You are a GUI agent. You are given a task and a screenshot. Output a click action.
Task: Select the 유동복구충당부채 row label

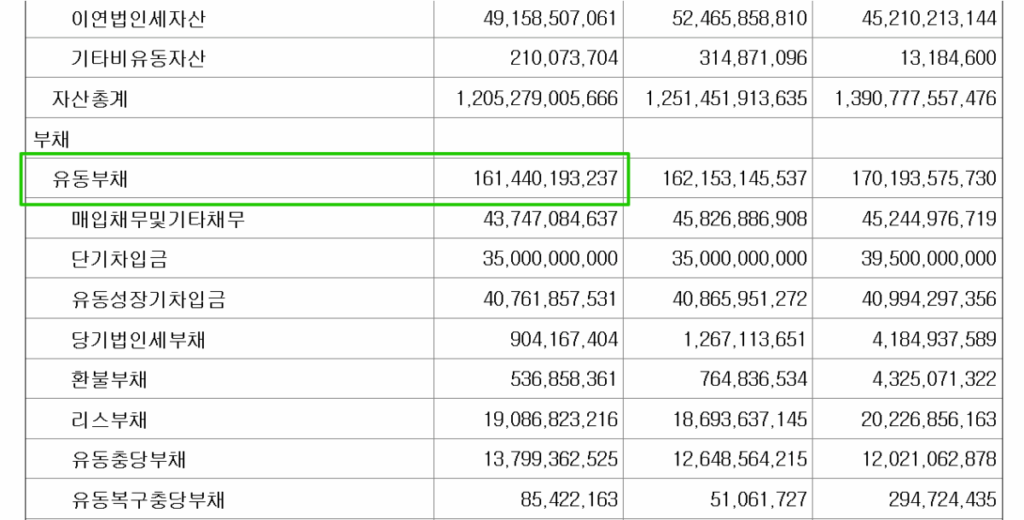[x=148, y=500]
